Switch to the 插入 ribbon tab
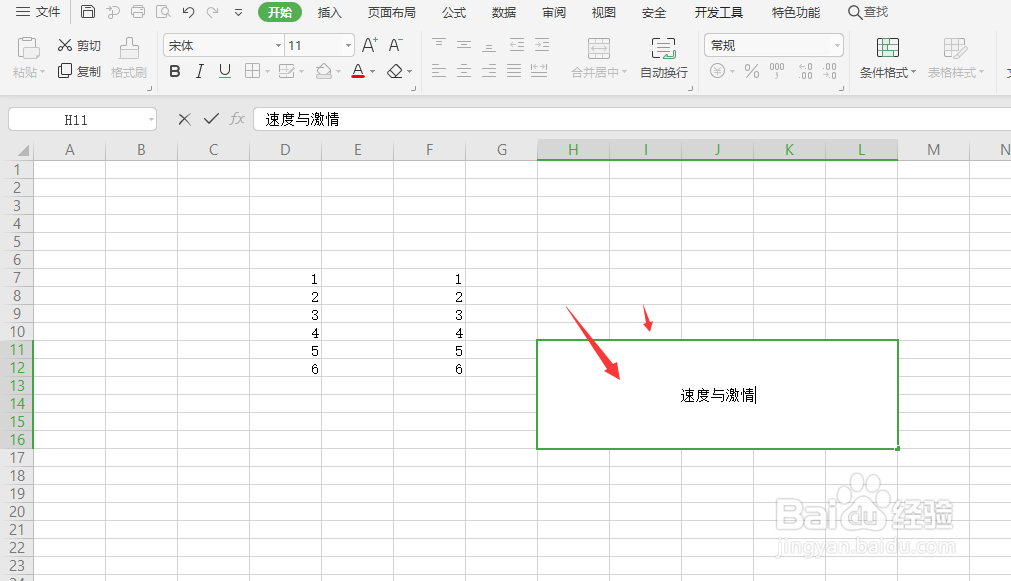1011x581 pixels. coord(330,12)
